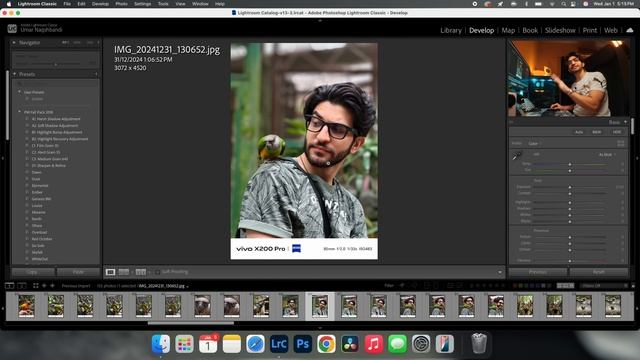The height and width of the screenshot is (360, 640).
Task: Select the White Balance eyedropper tool
Action: [517, 156]
